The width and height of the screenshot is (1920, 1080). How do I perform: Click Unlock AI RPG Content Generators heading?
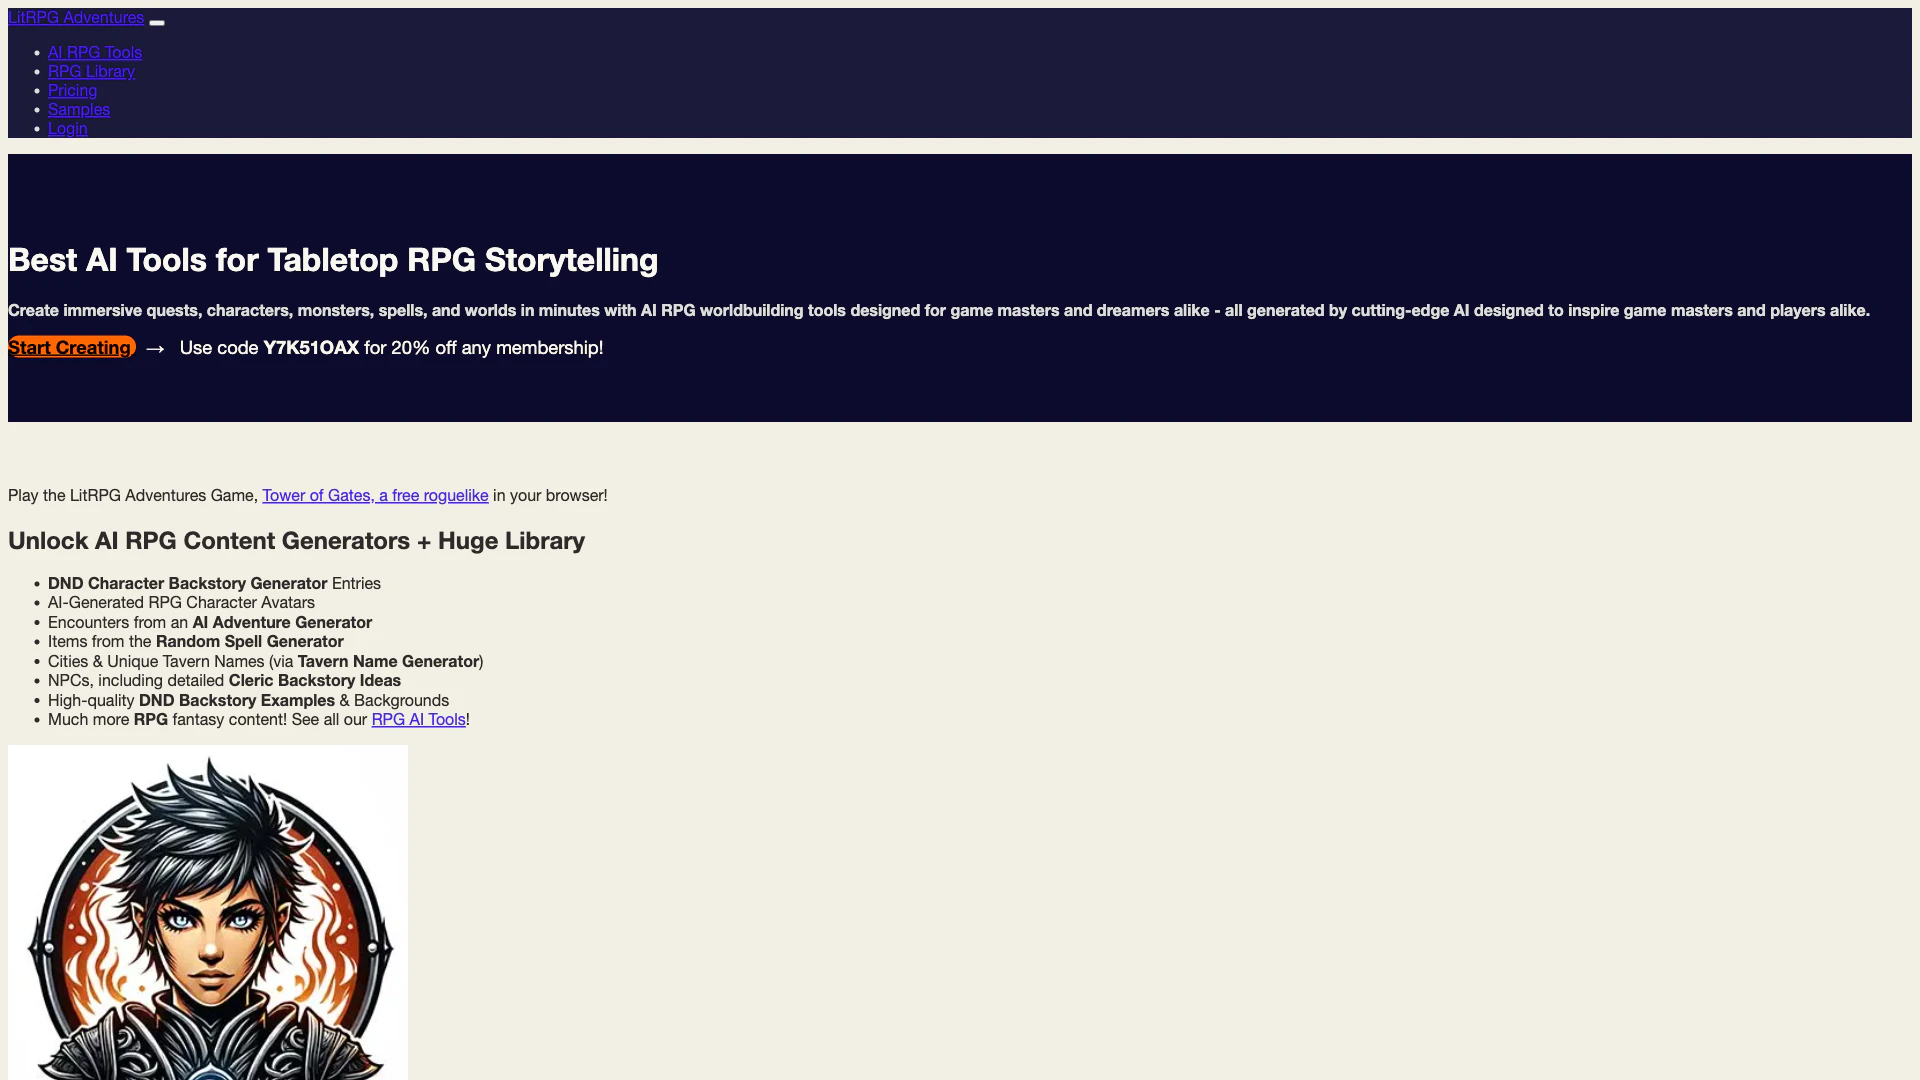(x=296, y=541)
